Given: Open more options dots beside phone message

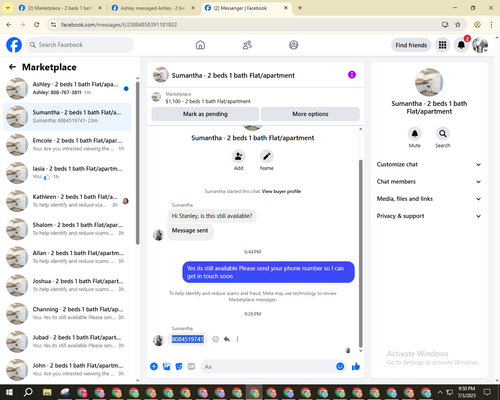Looking at the screenshot, I should [237, 339].
